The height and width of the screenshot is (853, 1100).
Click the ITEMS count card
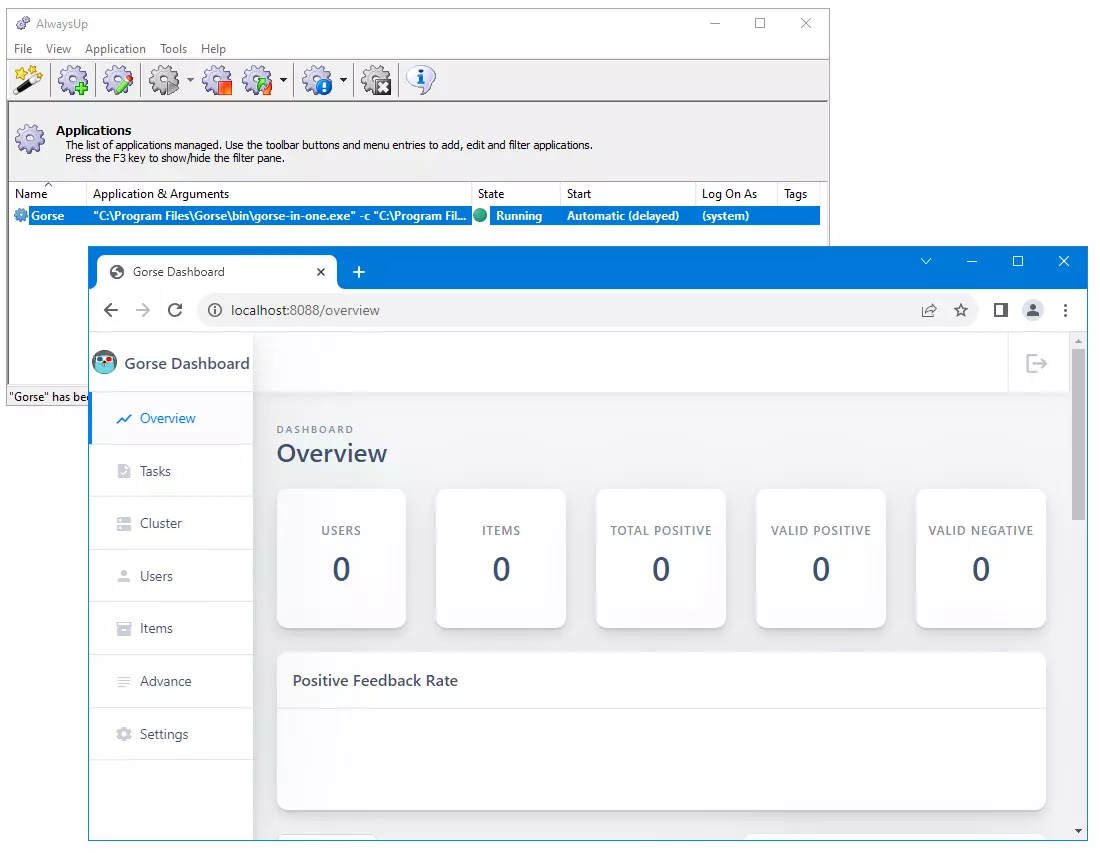click(501, 558)
